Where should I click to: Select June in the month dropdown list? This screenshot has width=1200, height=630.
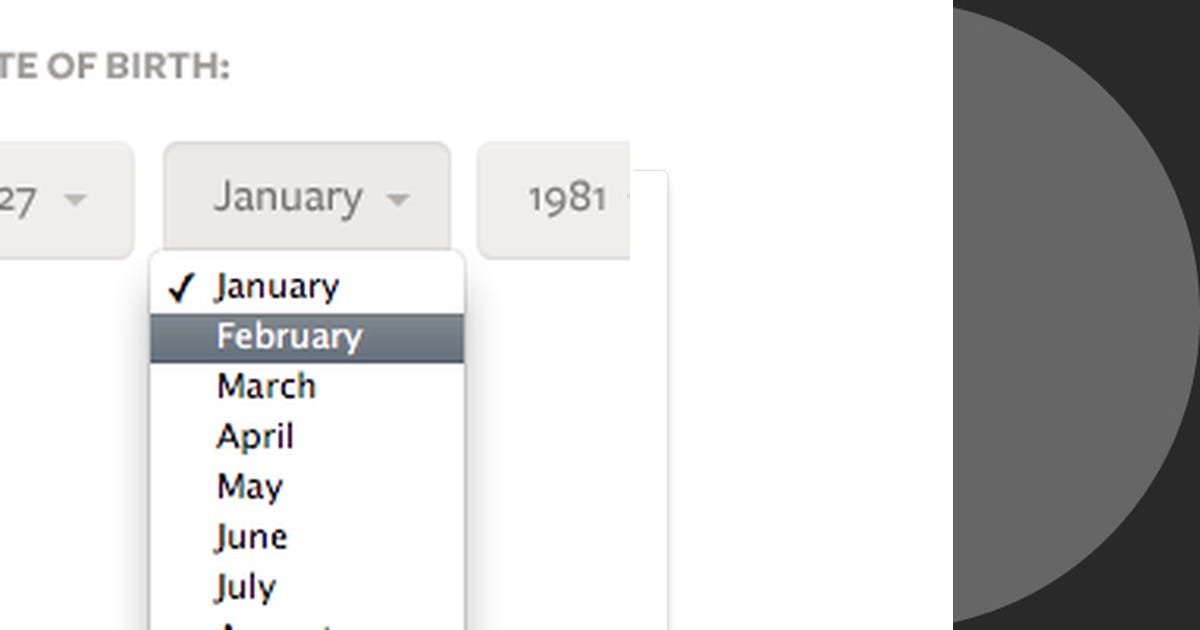[x=251, y=537]
